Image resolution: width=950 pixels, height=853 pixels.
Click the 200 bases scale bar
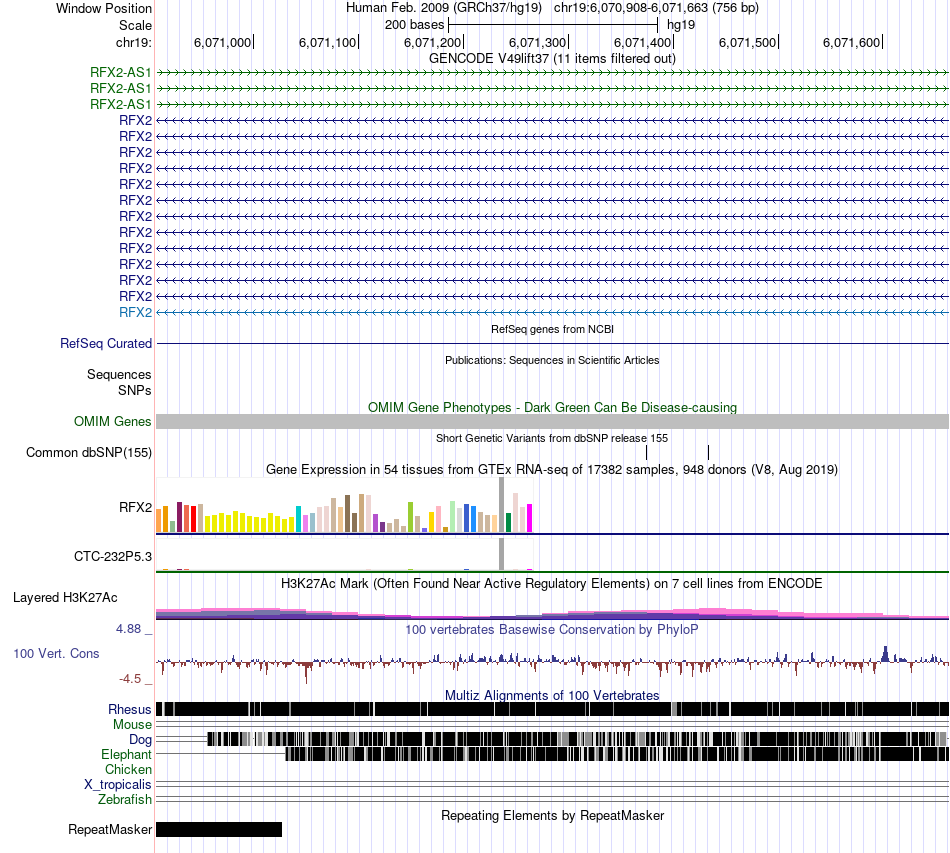[553, 25]
